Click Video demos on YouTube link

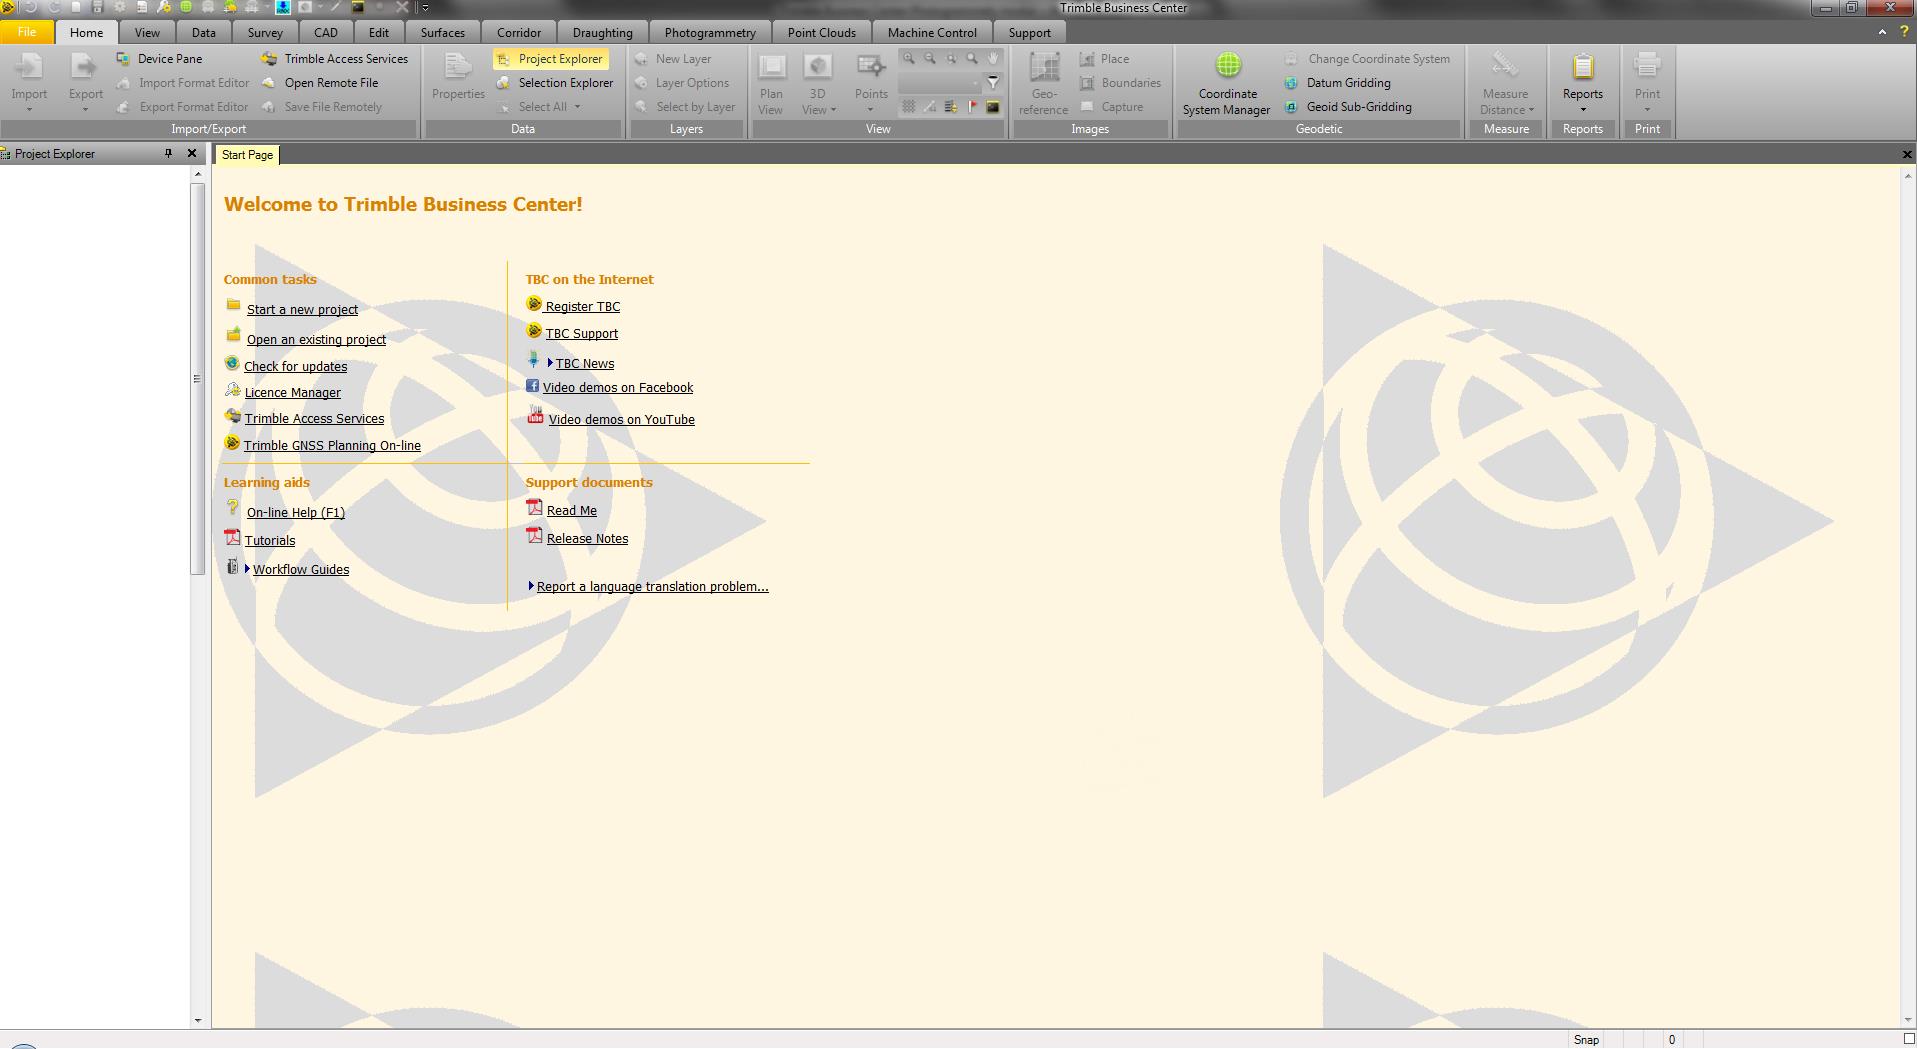[x=621, y=420]
